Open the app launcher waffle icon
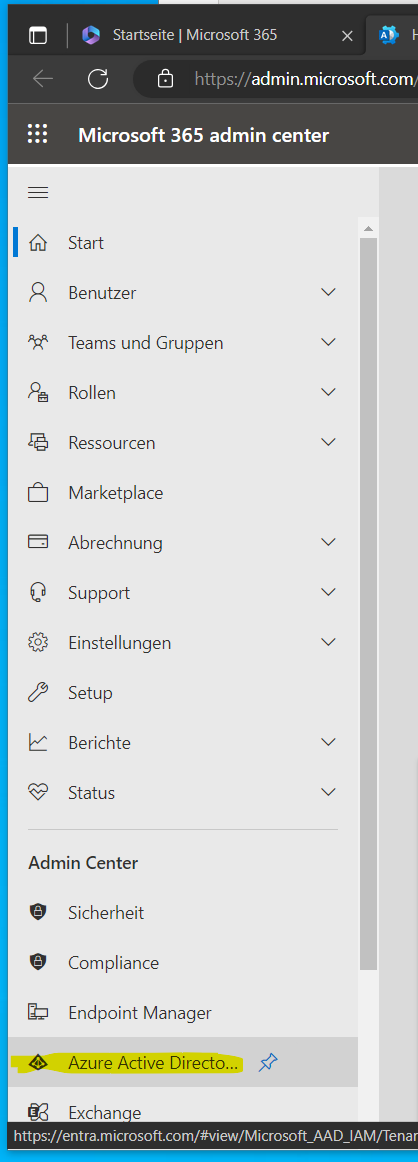This screenshot has width=418, height=1162. pyautogui.click(x=37, y=134)
